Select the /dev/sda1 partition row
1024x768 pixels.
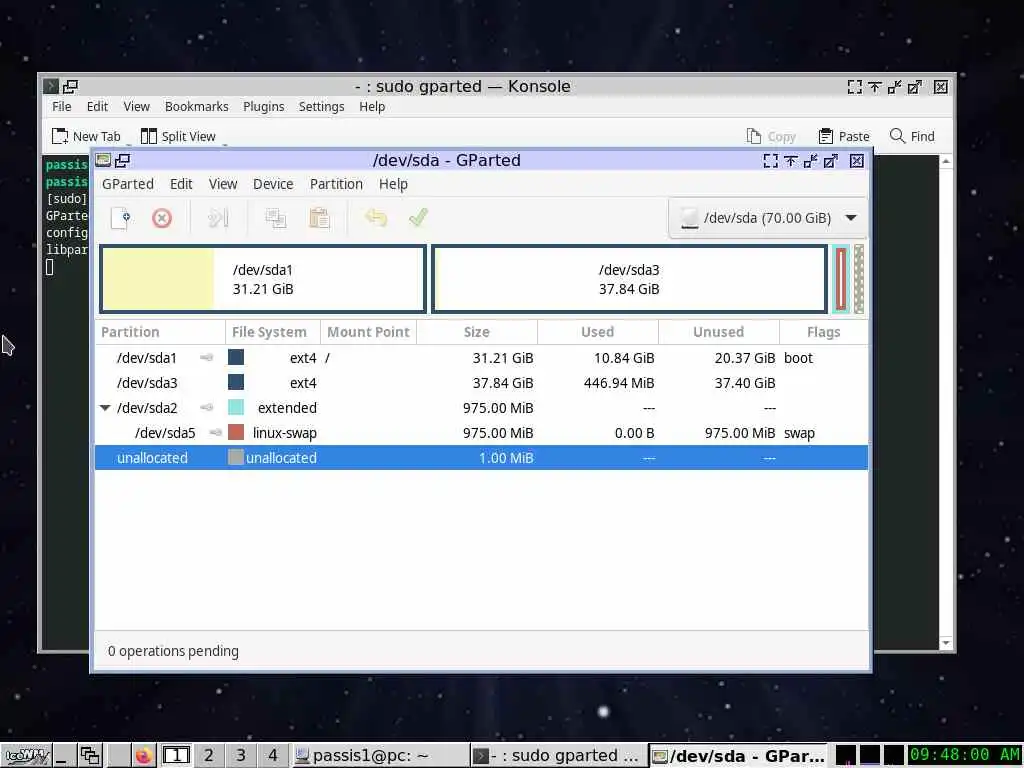[x=481, y=358]
